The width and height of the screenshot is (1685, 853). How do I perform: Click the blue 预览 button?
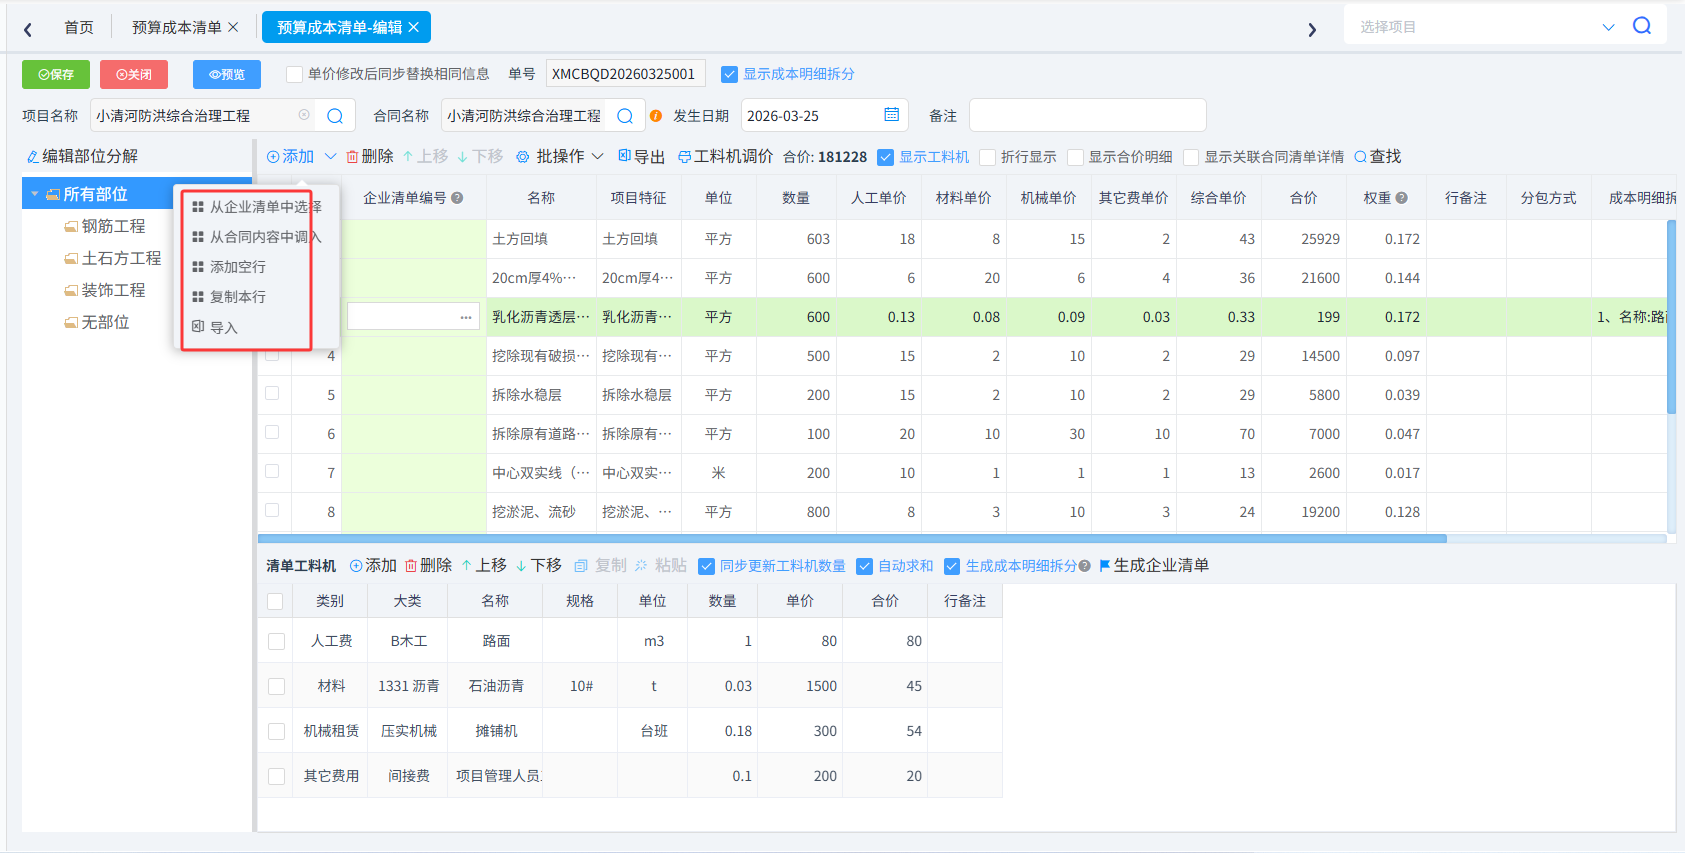(x=227, y=74)
